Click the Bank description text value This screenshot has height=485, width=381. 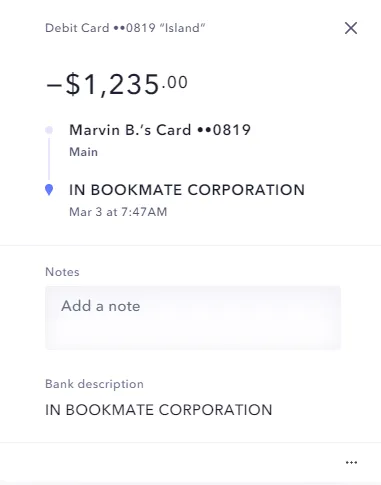[x=159, y=410]
